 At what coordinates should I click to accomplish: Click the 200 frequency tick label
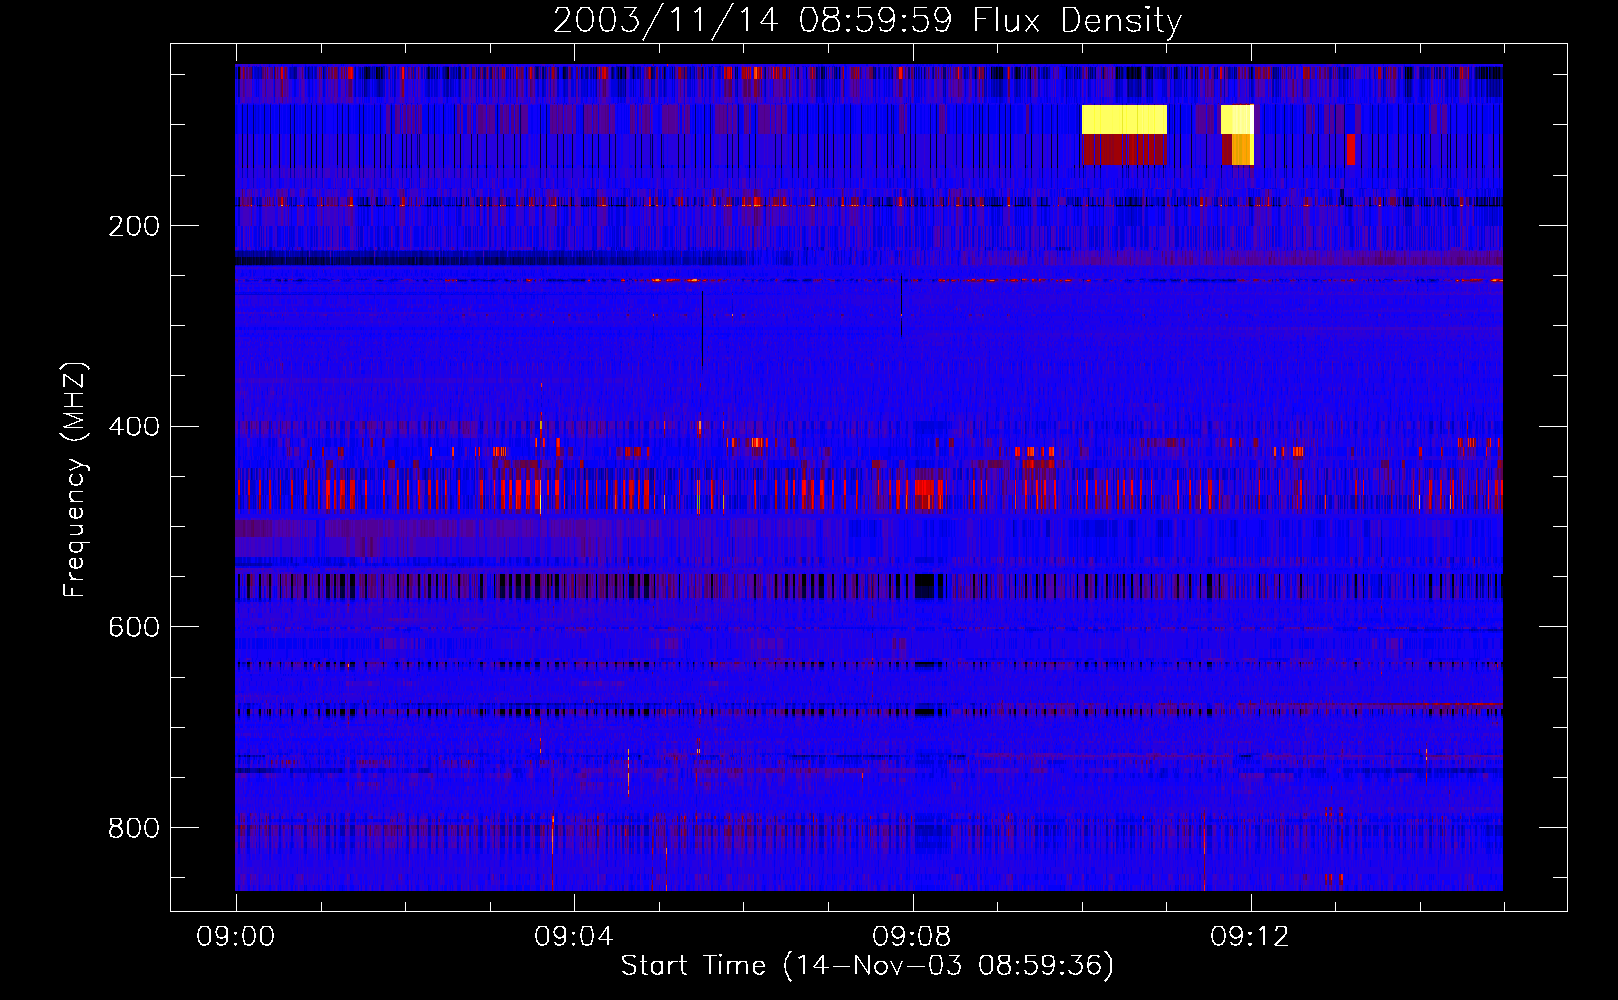pos(134,226)
